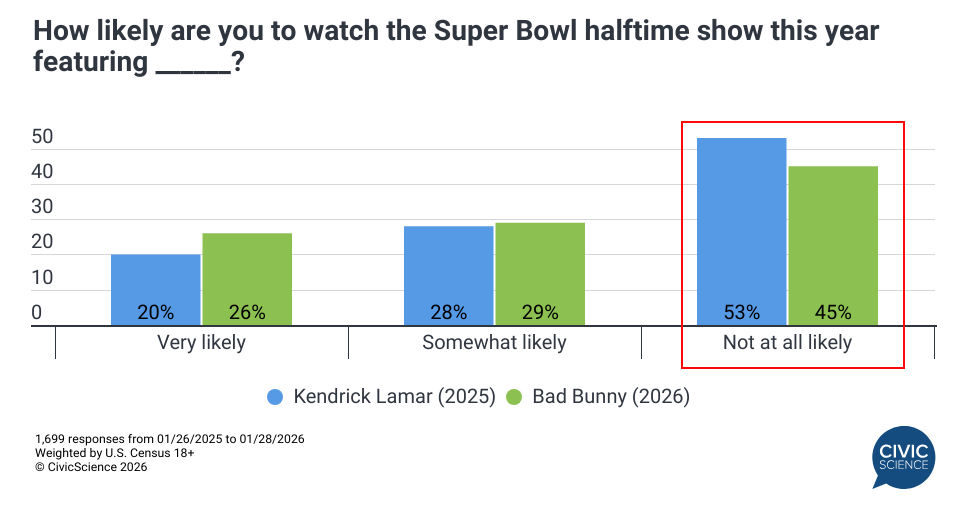Click the green Bad Bunny legend dot

514,397
